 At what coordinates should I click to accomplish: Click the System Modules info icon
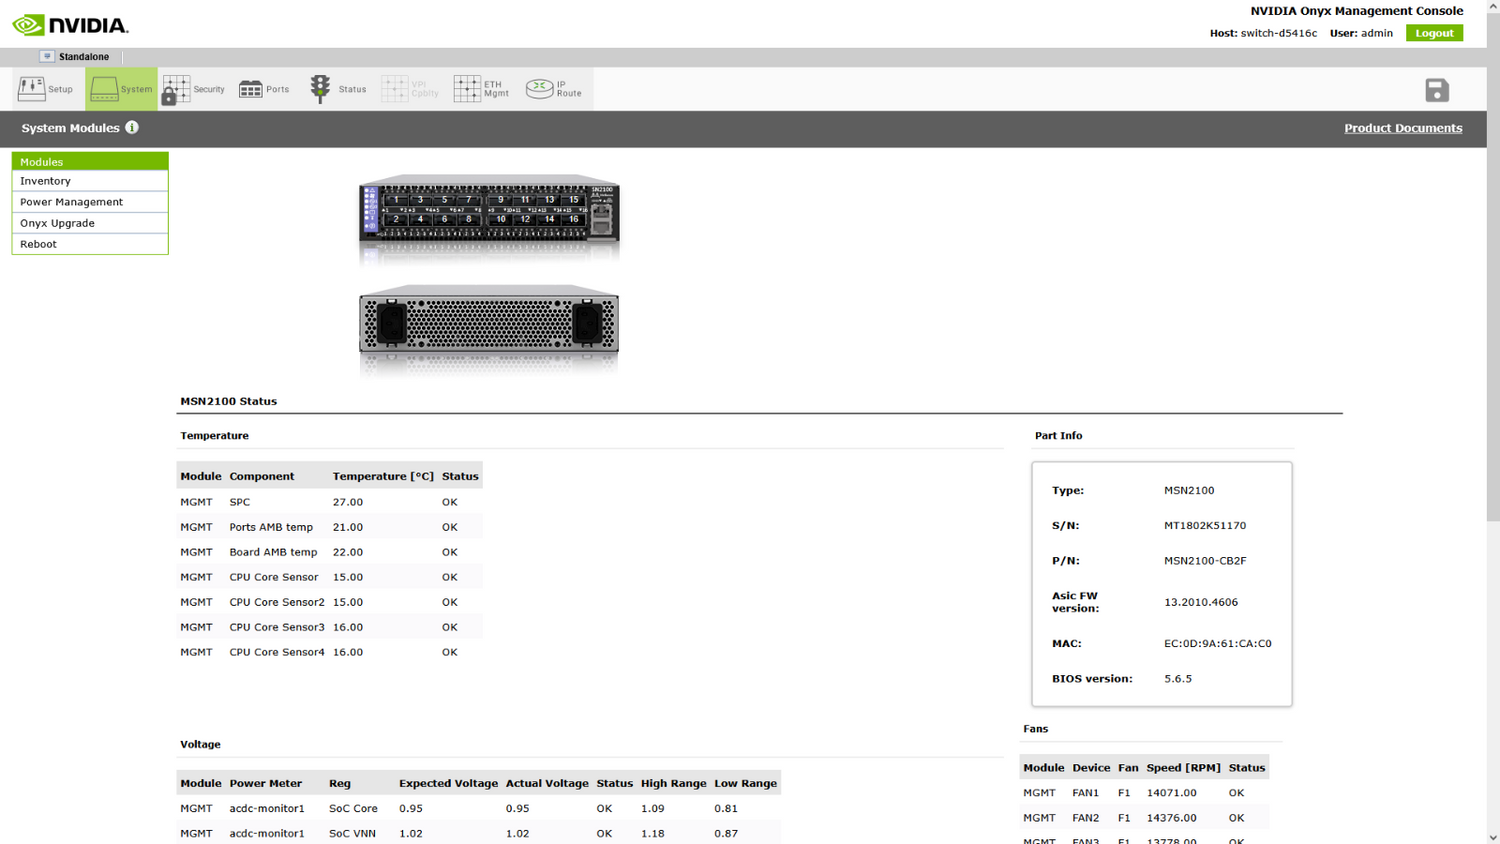click(132, 127)
